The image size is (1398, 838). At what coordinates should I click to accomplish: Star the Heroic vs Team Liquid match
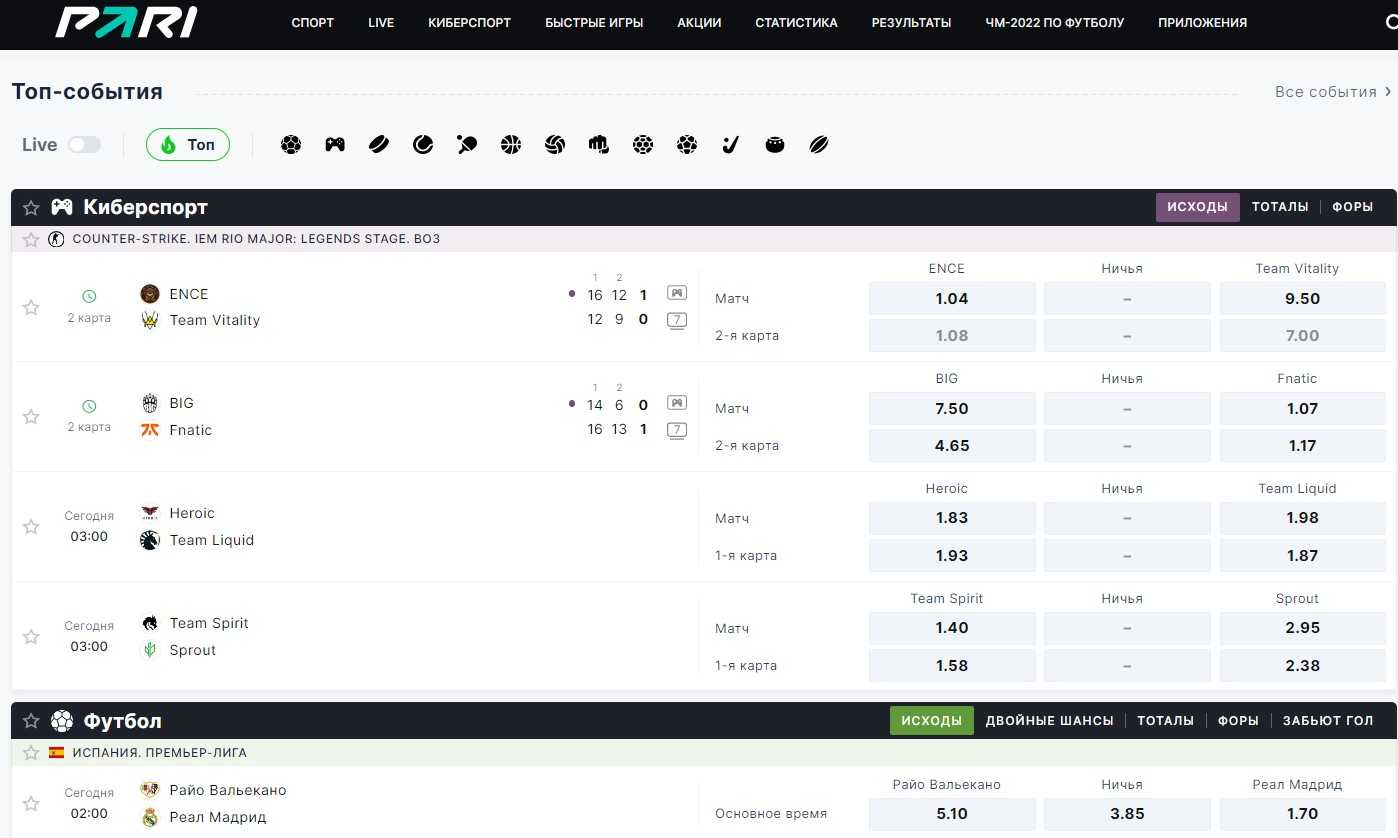coord(31,527)
